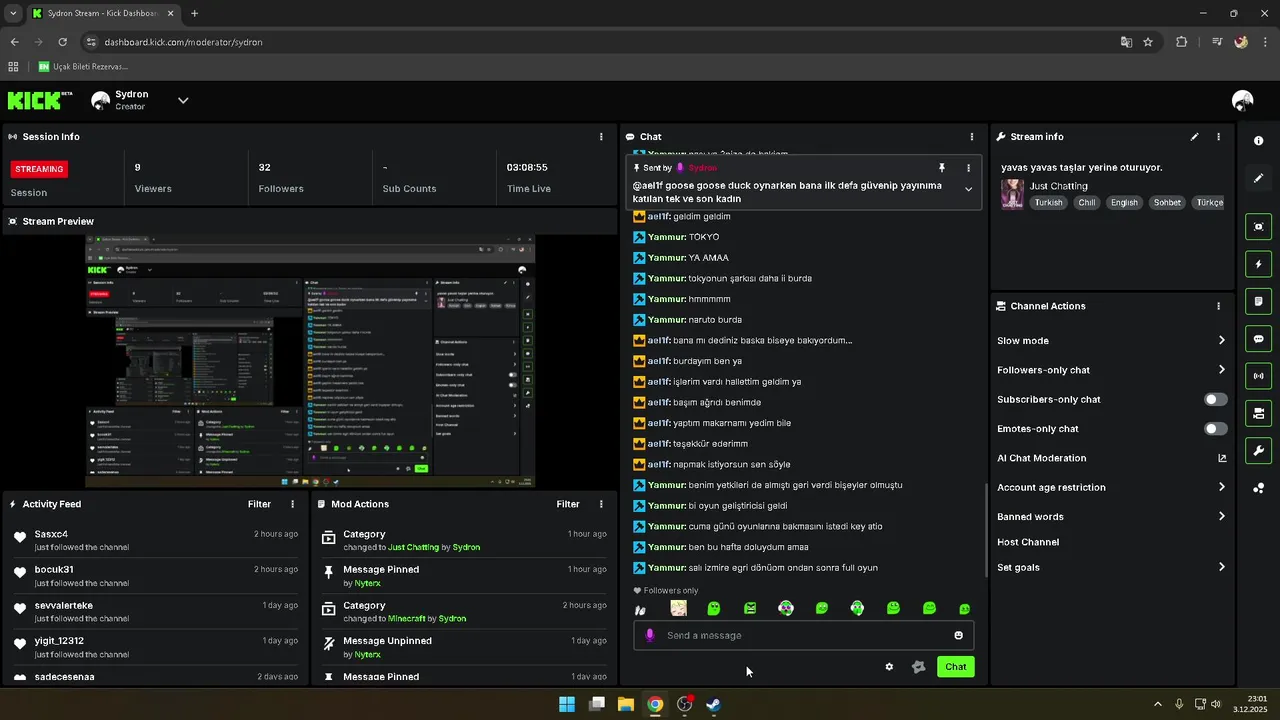Screen dimensions: 1280x720
Task: Click the browser translate page icon
Action: click(x=1126, y=42)
